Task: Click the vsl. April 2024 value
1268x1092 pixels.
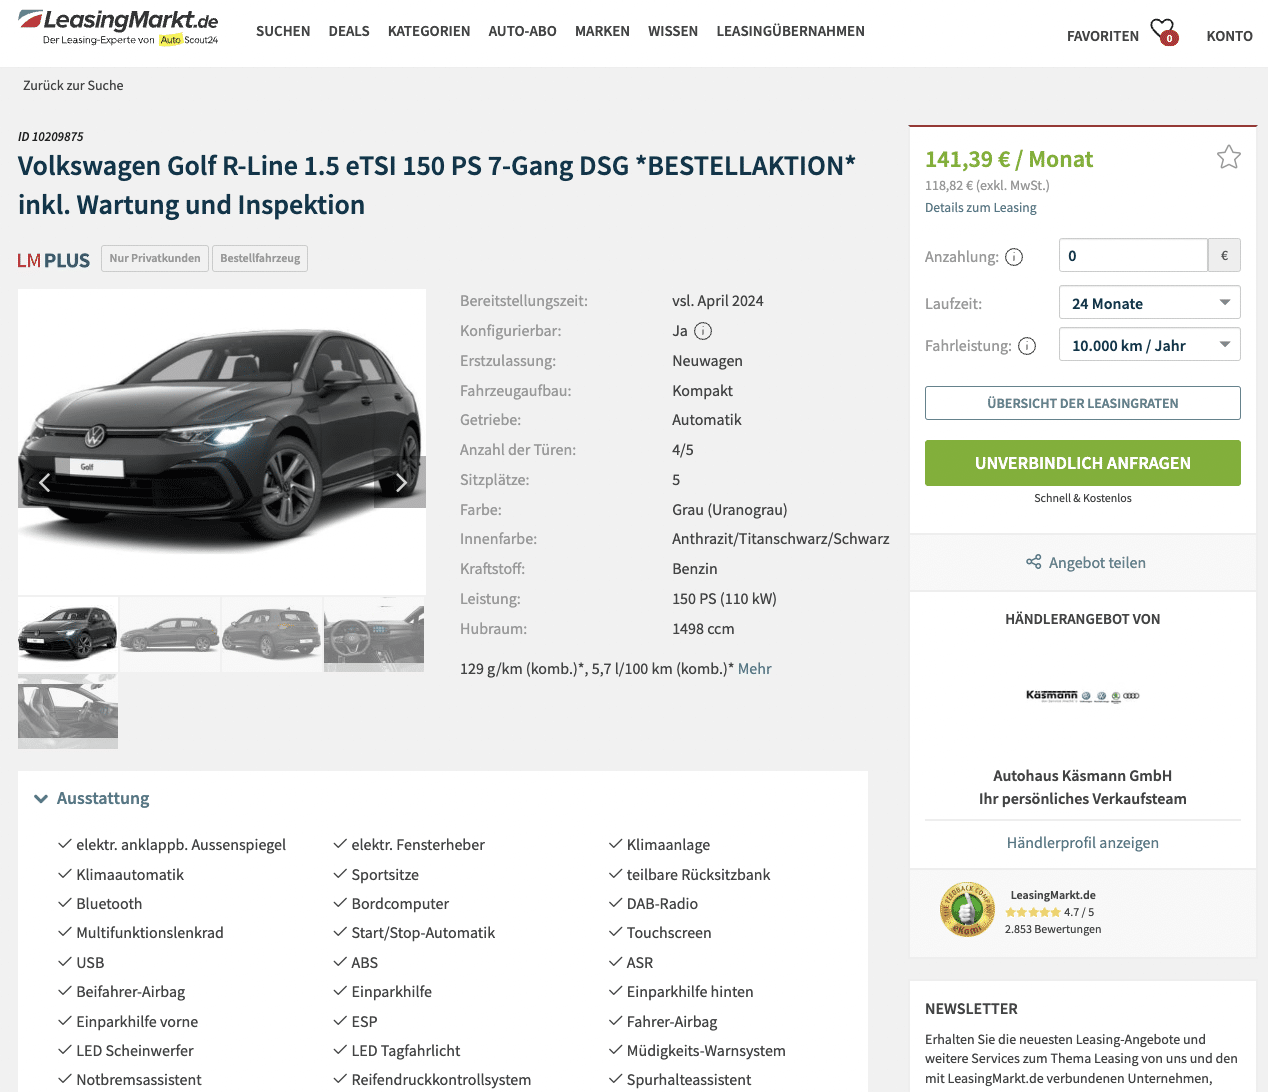Action: [718, 301]
